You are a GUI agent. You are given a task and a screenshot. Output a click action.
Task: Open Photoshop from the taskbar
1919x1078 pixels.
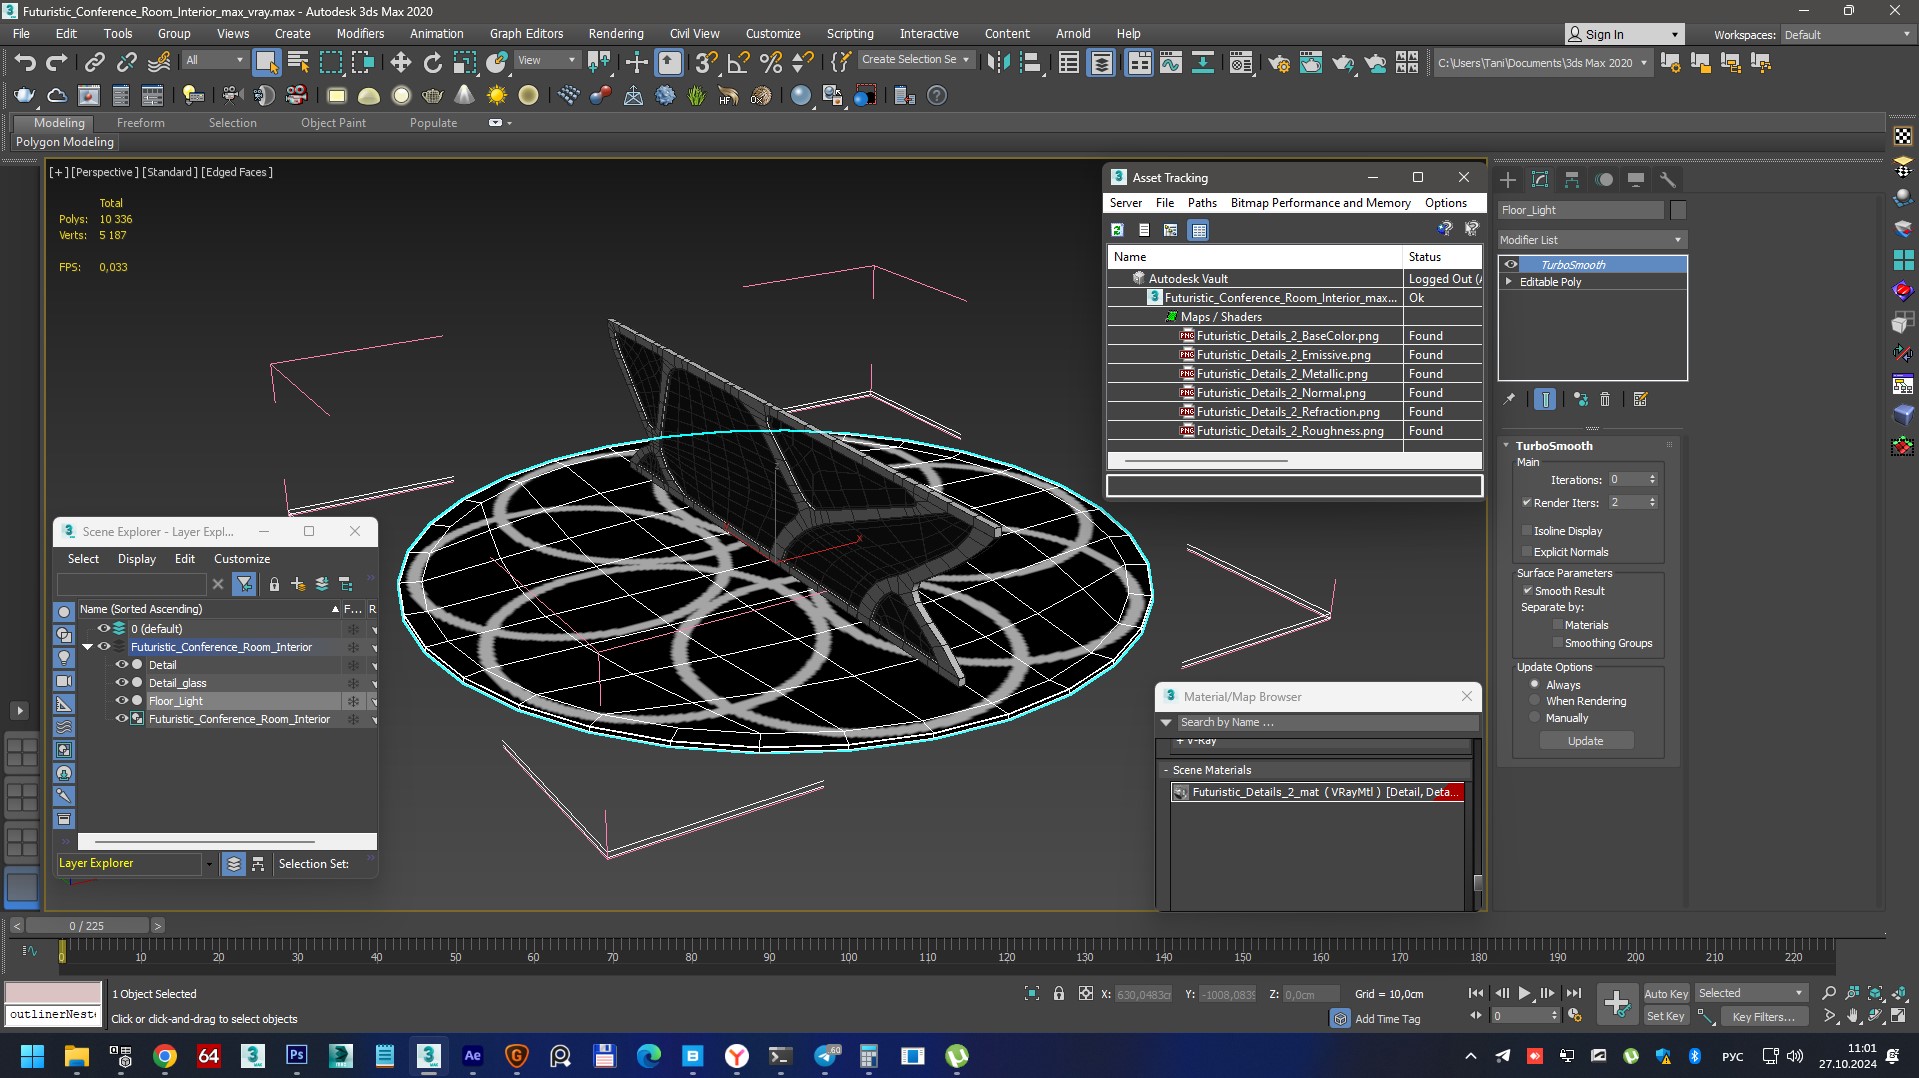(x=297, y=1056)
